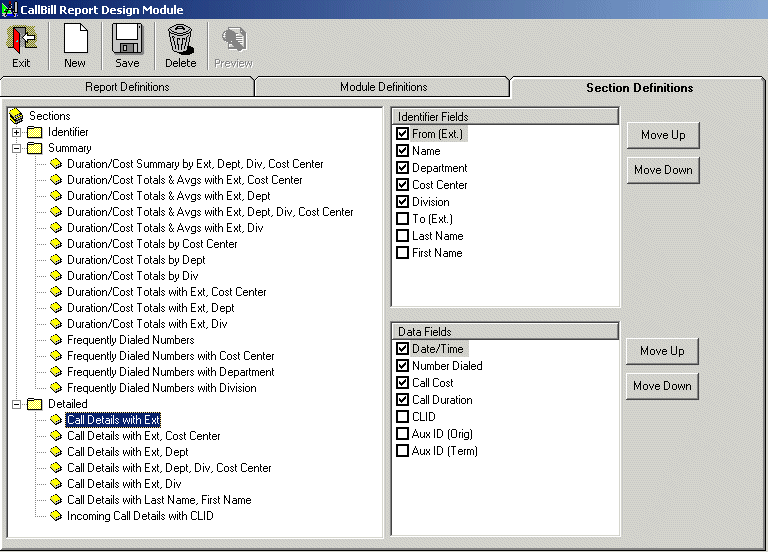Uncheck the Cost Center checkbox

tap(403, 185)
